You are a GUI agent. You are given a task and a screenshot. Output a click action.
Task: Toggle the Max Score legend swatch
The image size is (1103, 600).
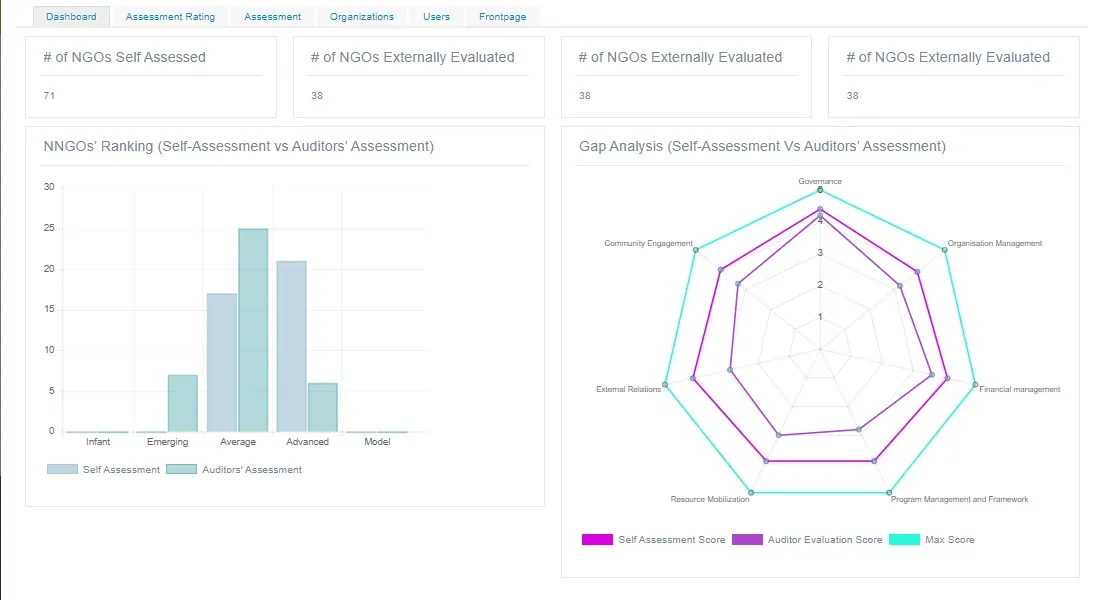click(905, 540)
